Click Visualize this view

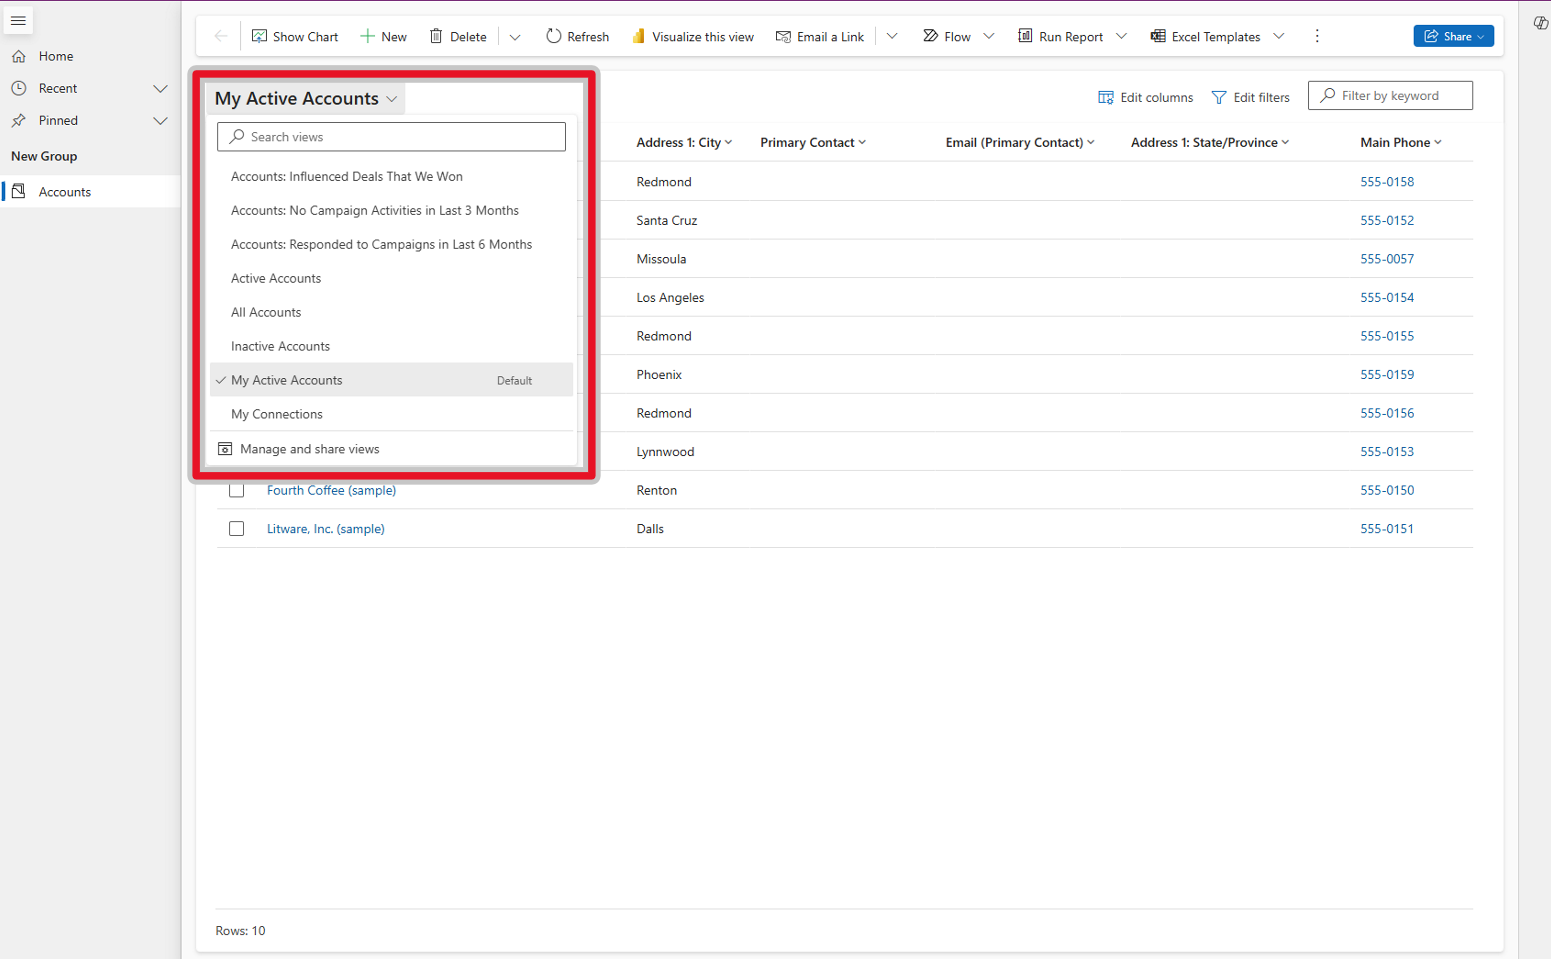692,36
